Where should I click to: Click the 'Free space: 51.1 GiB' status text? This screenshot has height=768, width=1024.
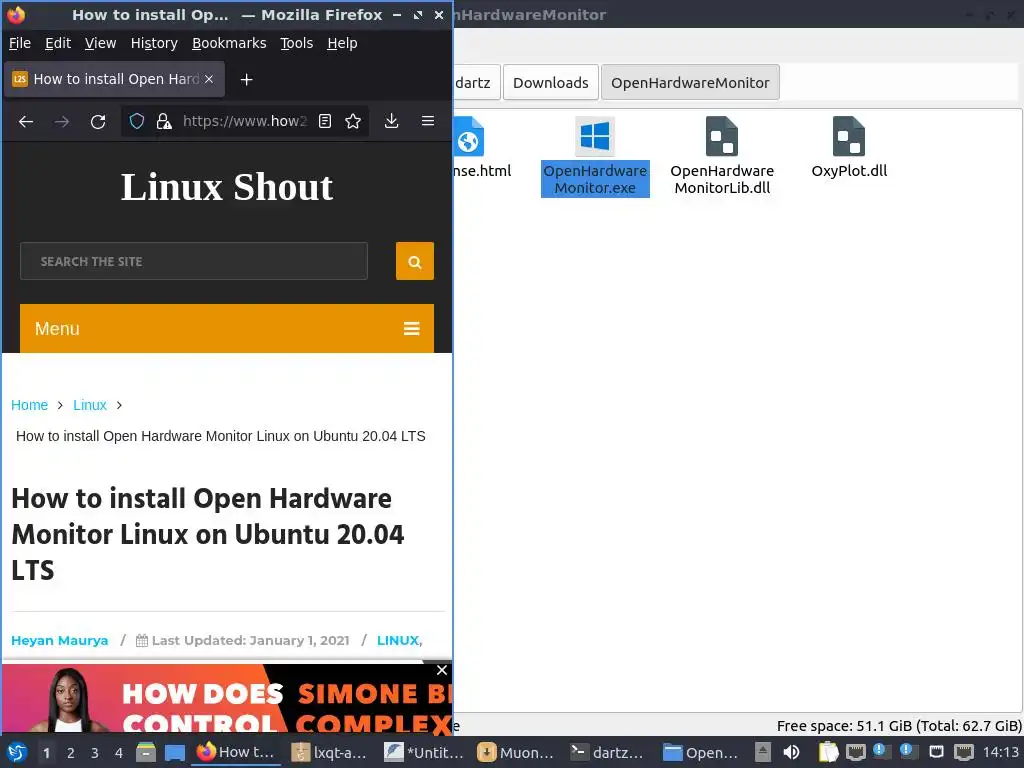[899, 726]
